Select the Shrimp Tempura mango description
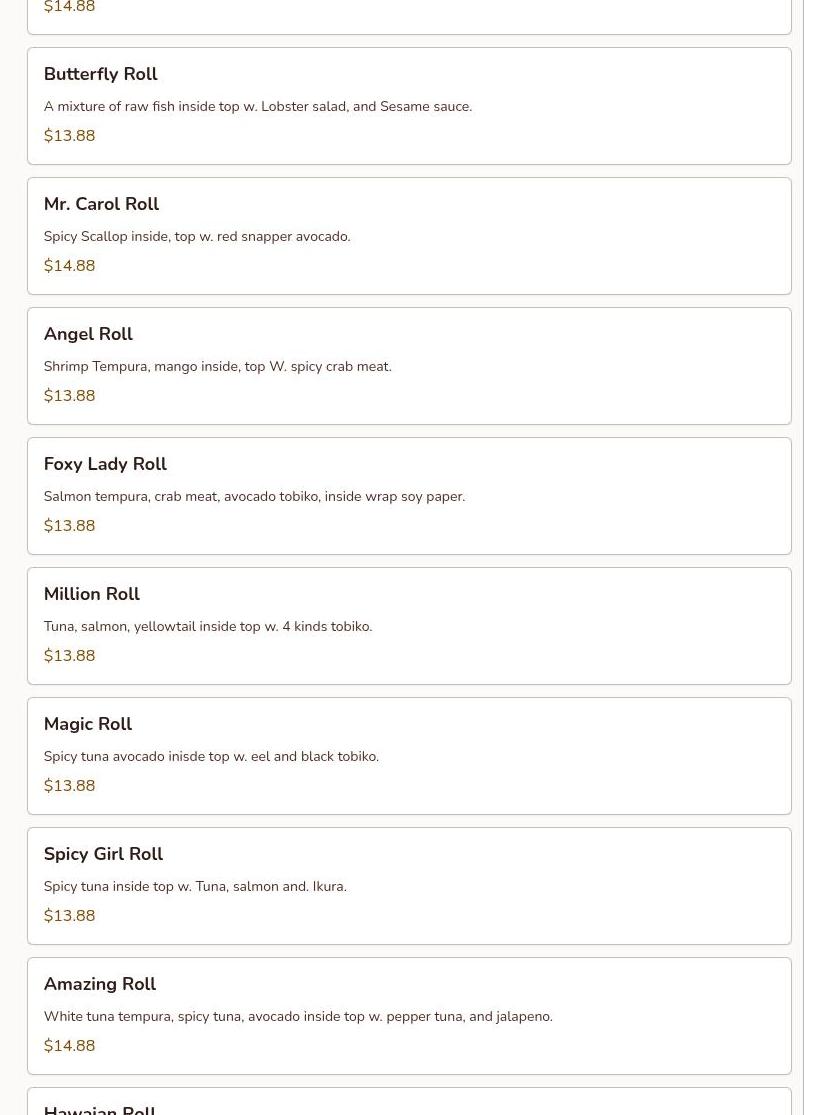Image resolution: width=824 pixels, height=1115 pixels. pyautogui.click(x=217, y=367)
